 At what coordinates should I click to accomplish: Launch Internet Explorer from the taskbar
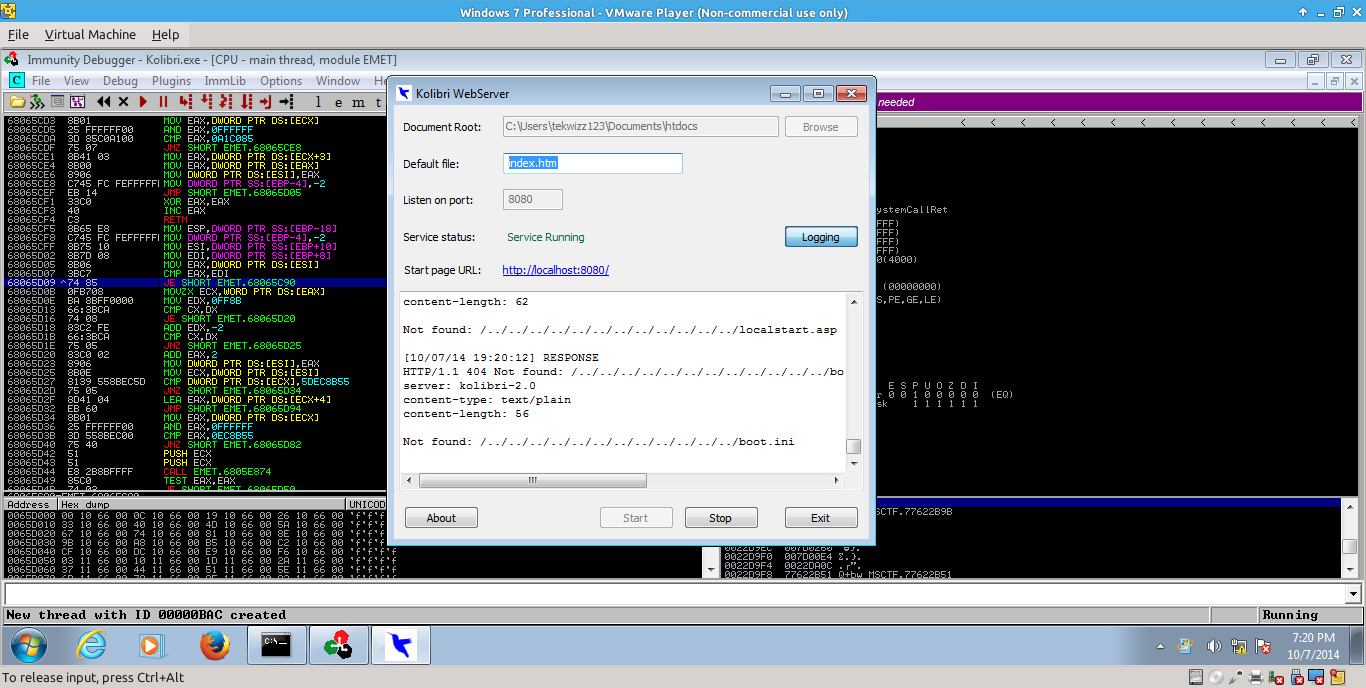(92, 646)
